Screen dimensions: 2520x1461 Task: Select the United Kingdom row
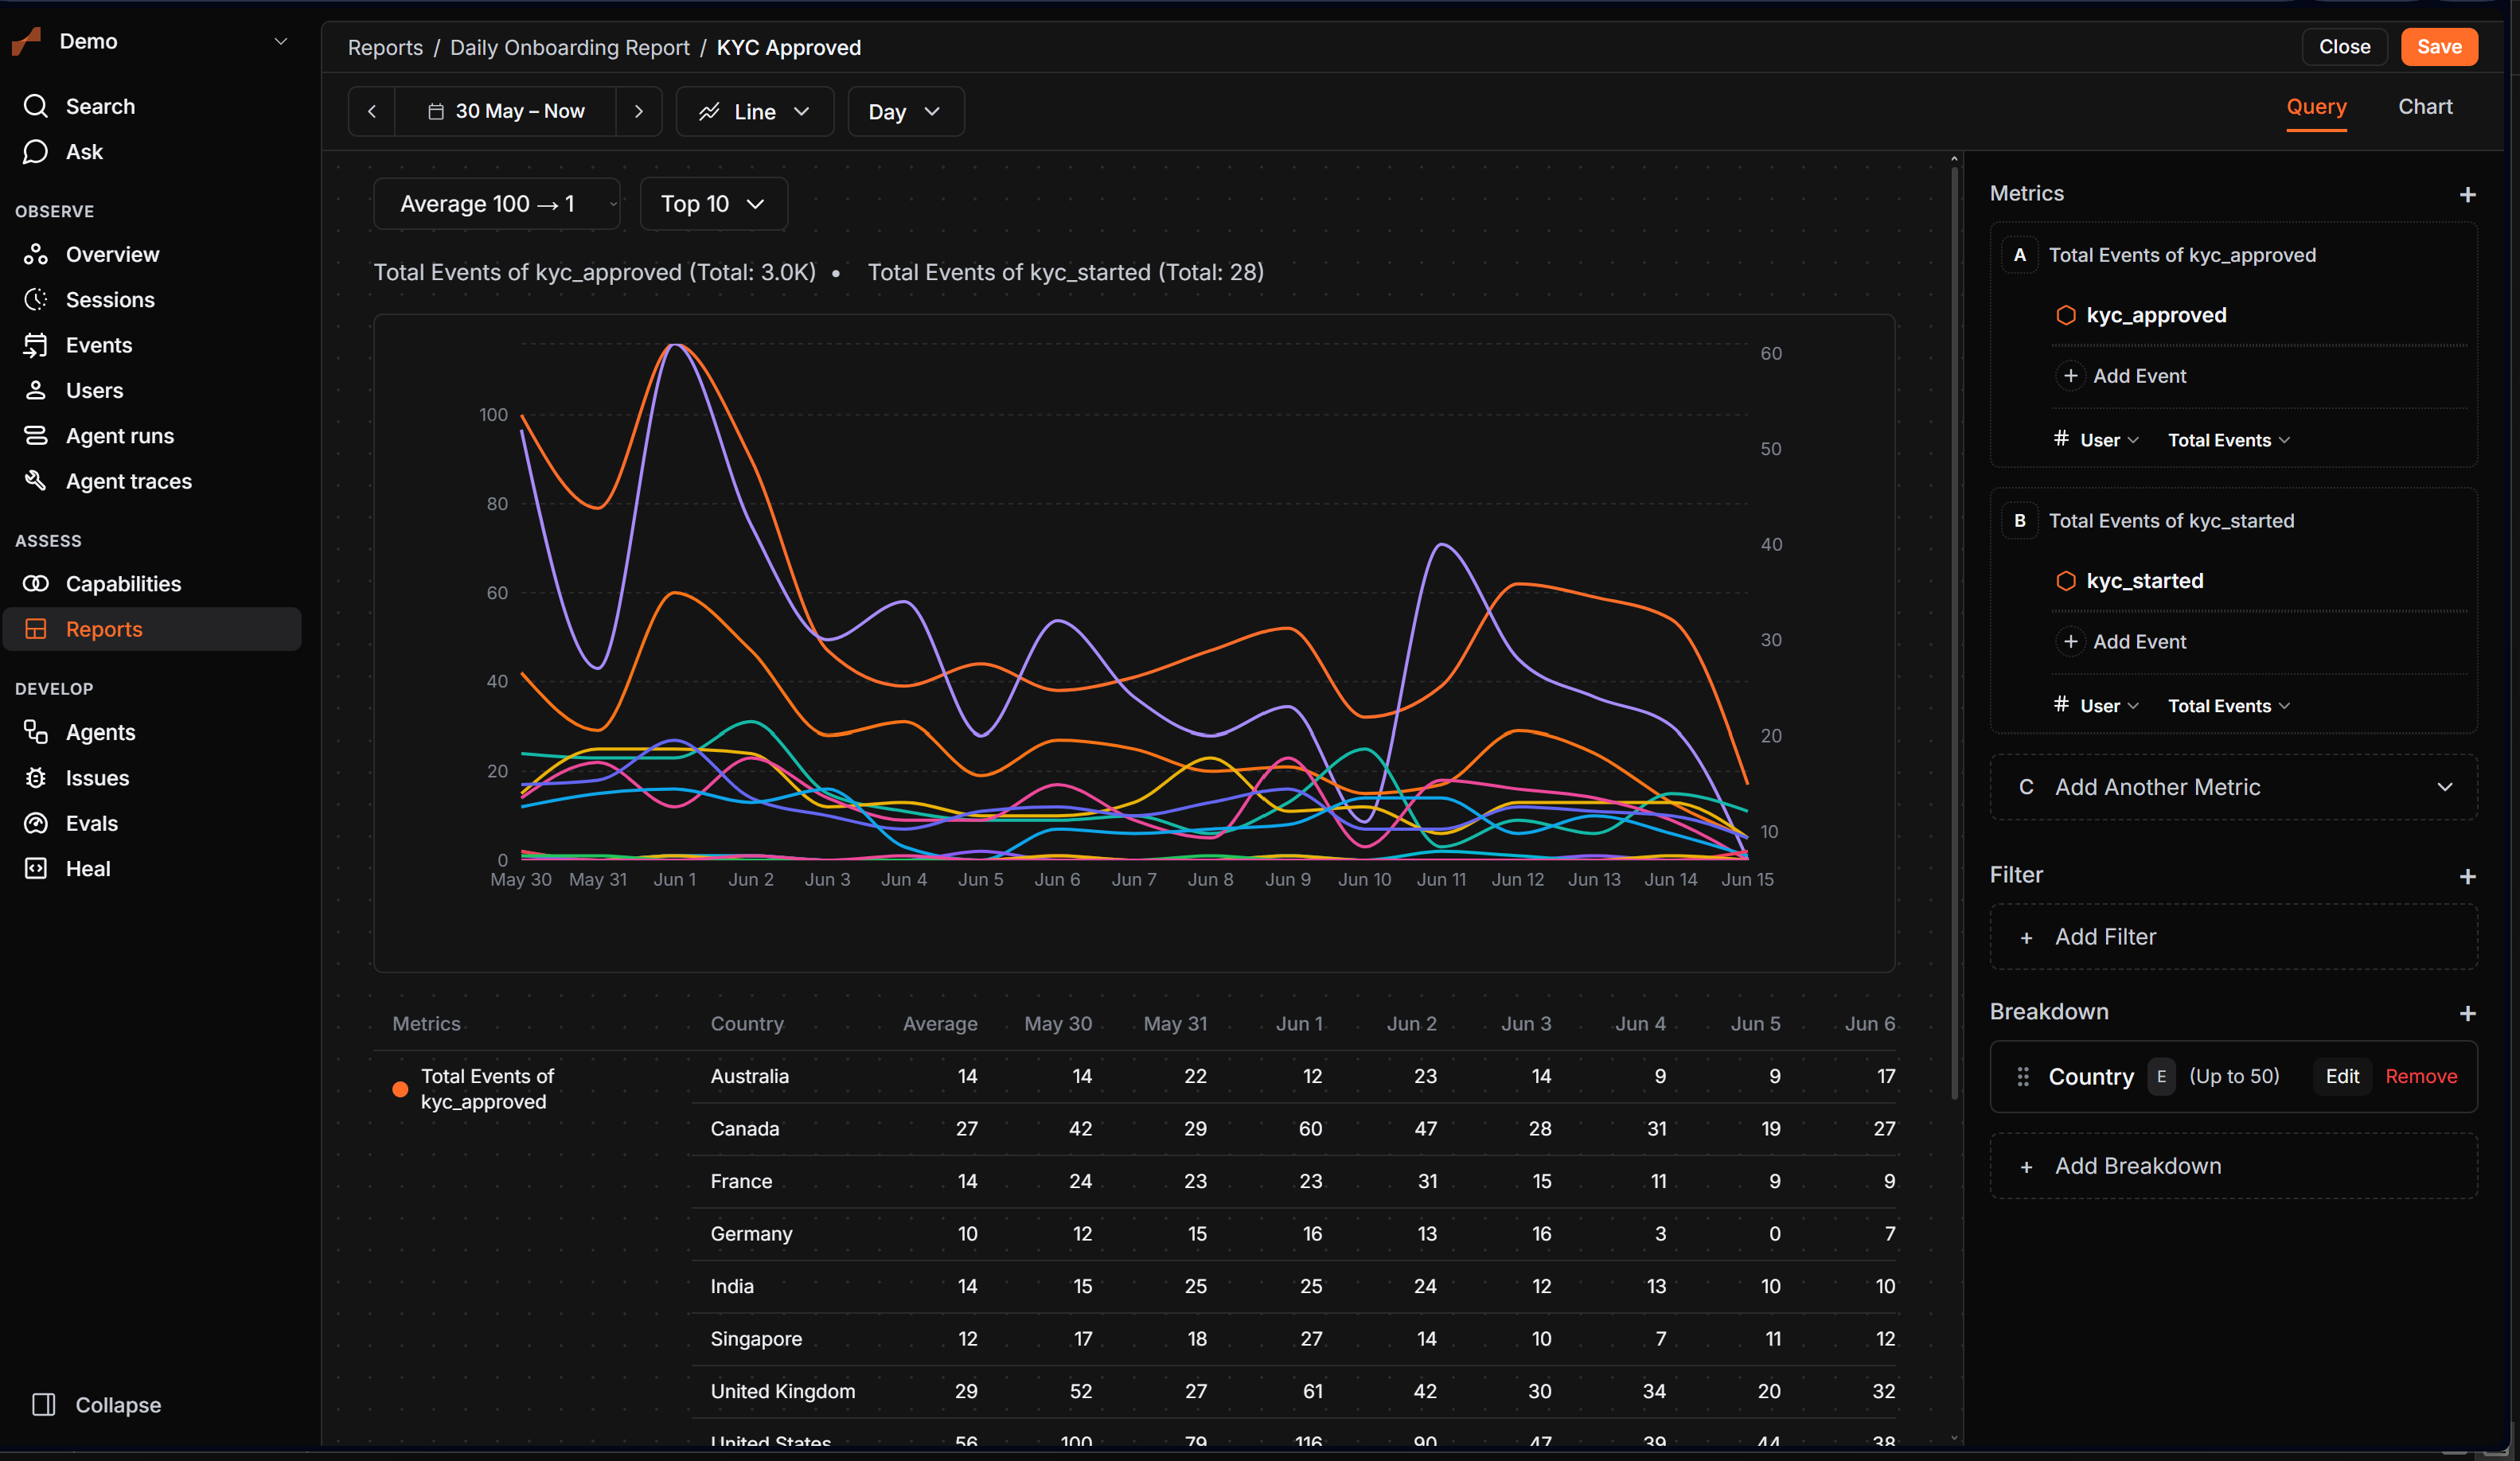pos(1293,1392)
